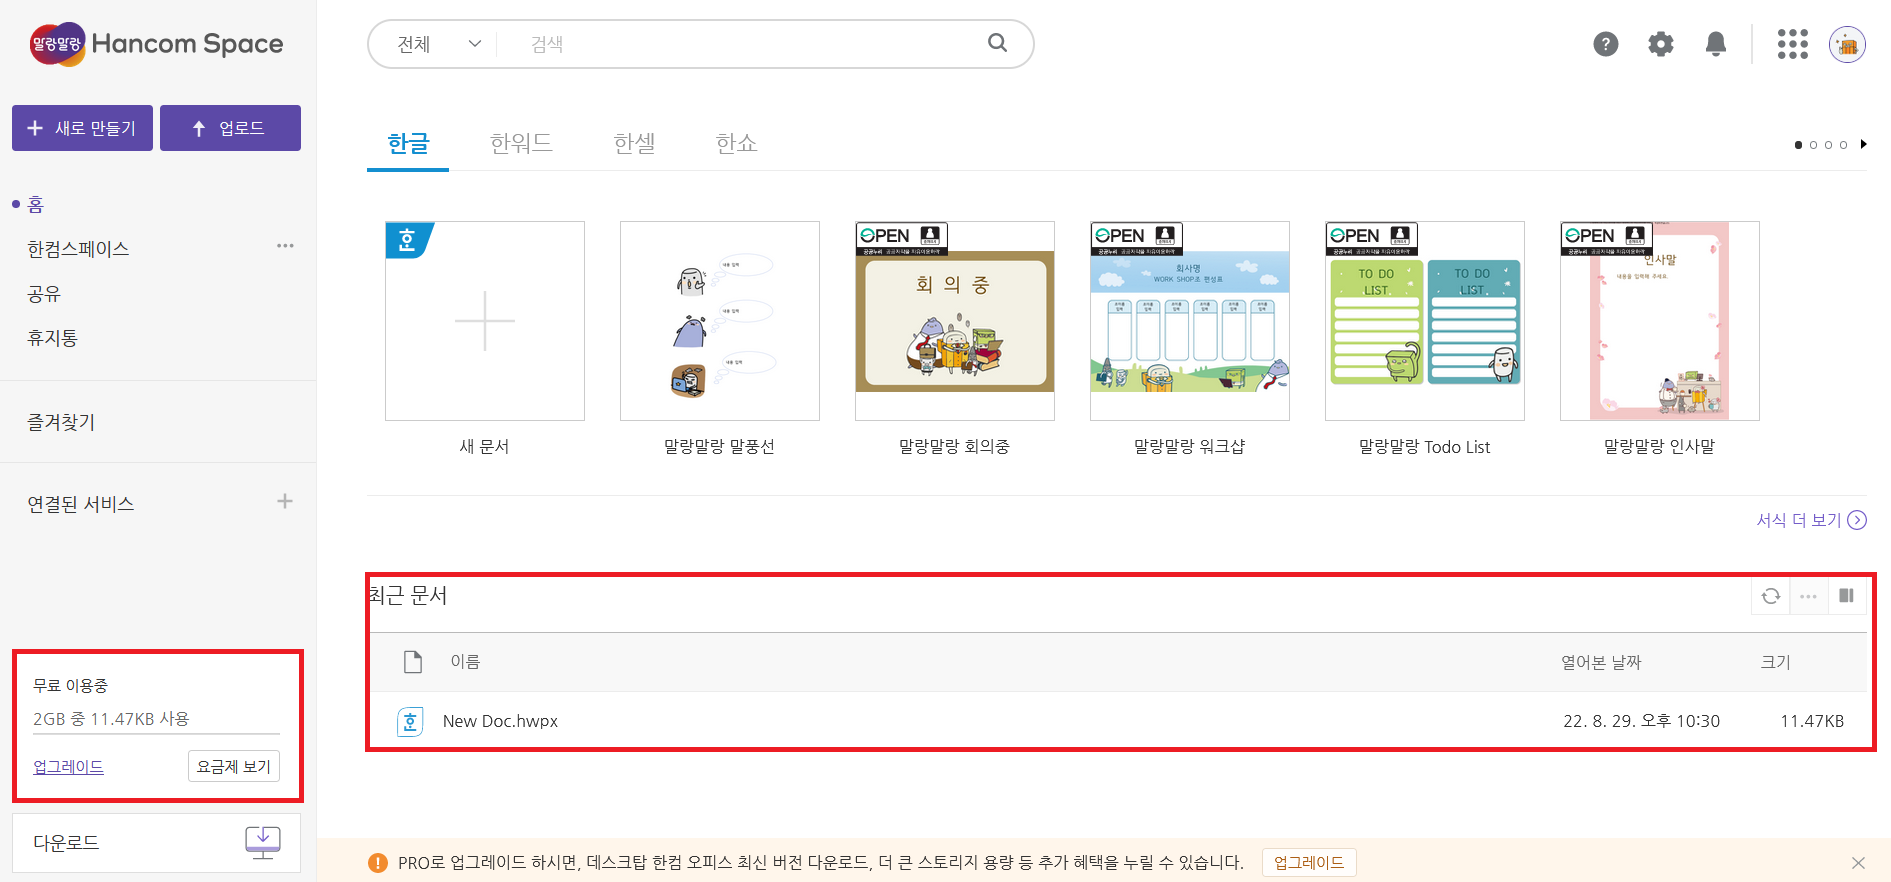The width and height of the screenshot is (1891, 882).
Task: Select 홈 in the sidebar
Action: click(x=35, y=205)
